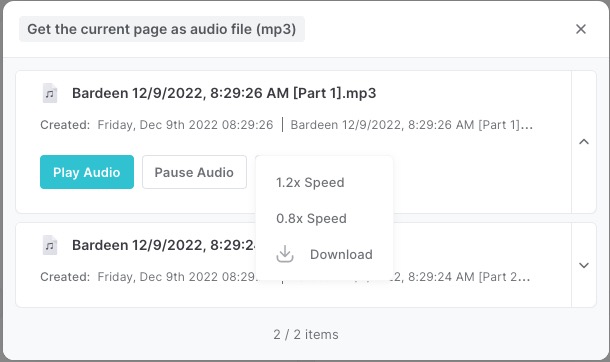Click the second item's Created date text

coord(177,277)
